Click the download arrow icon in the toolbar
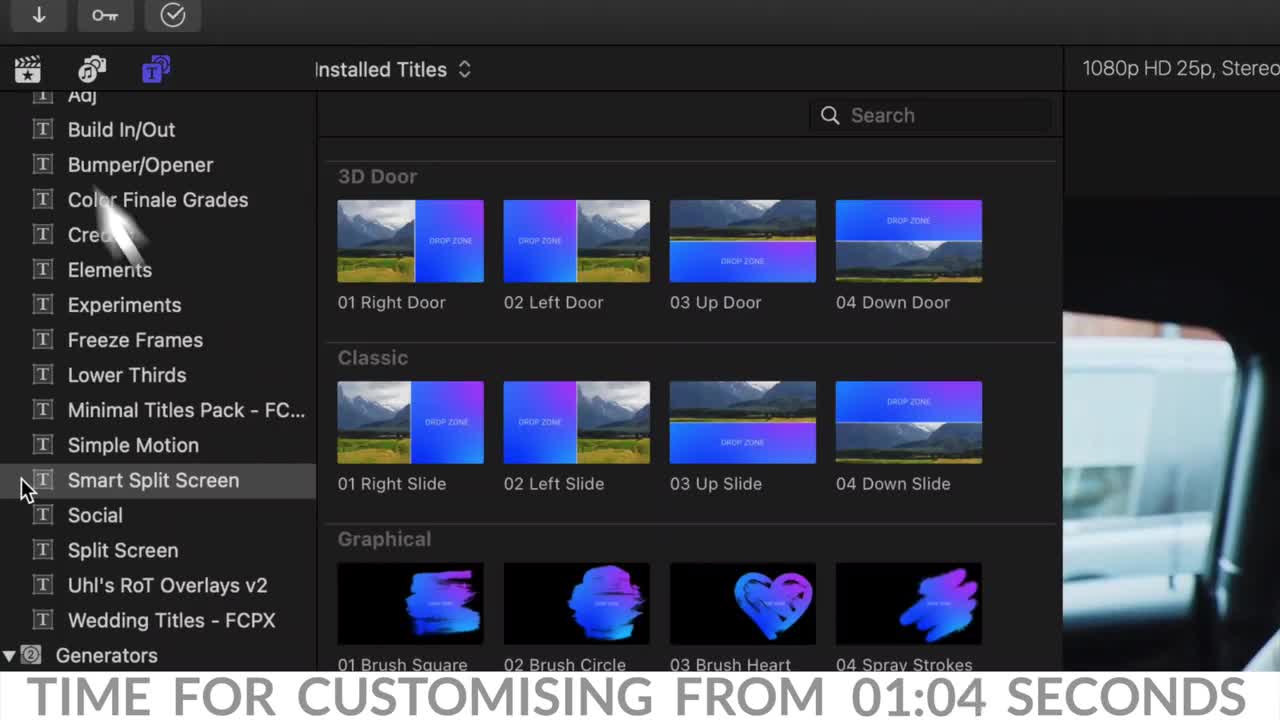Viewport: 1280px width, 720px height. point(38,16)
